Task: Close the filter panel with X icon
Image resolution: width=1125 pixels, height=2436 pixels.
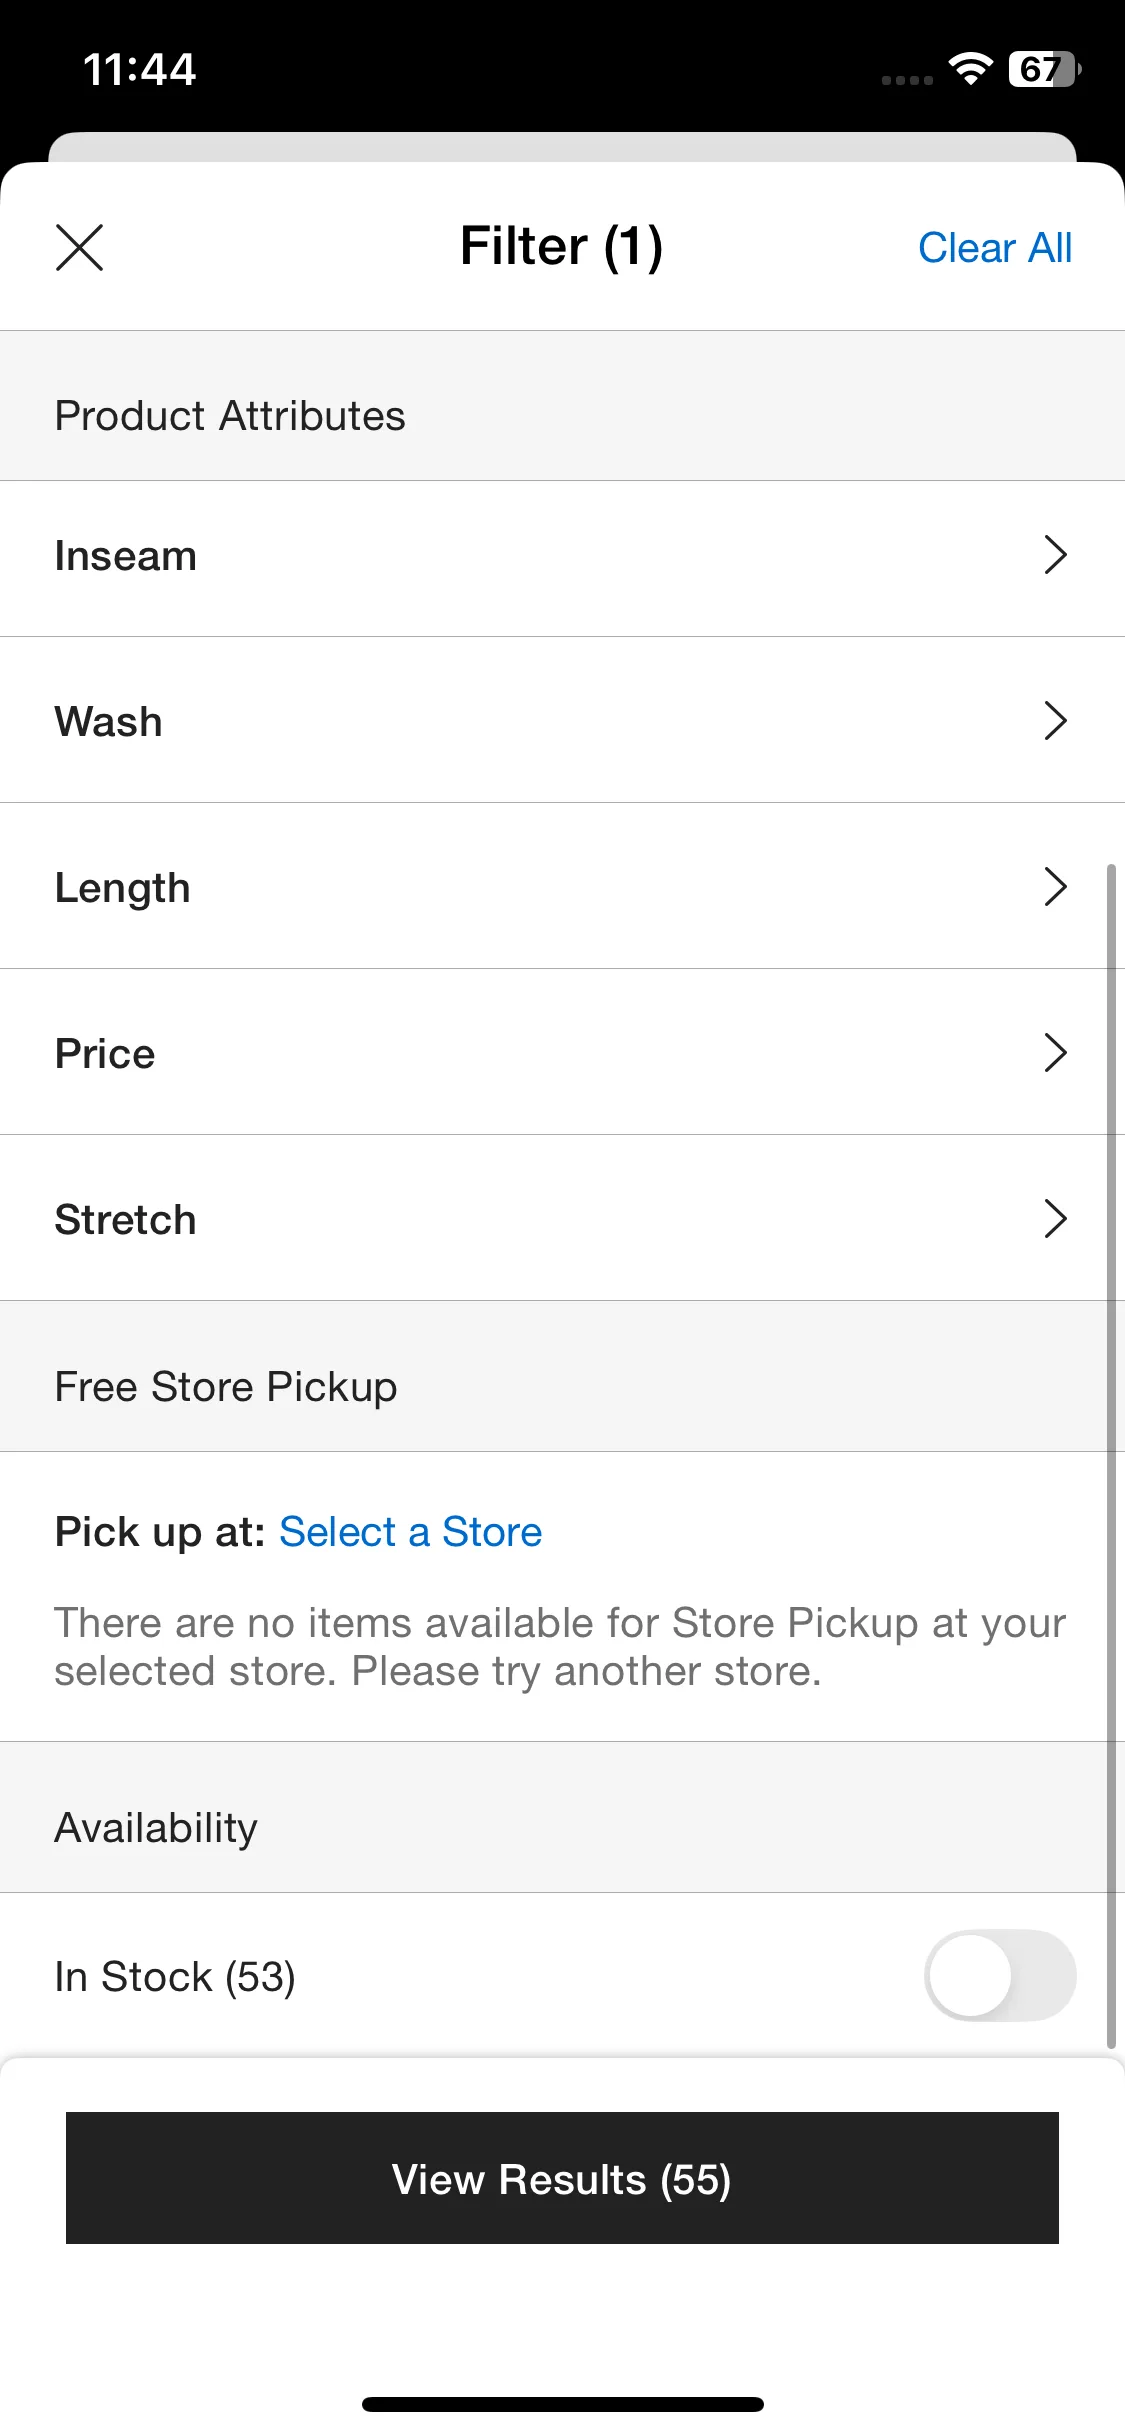Action: (x=79, y=247)
